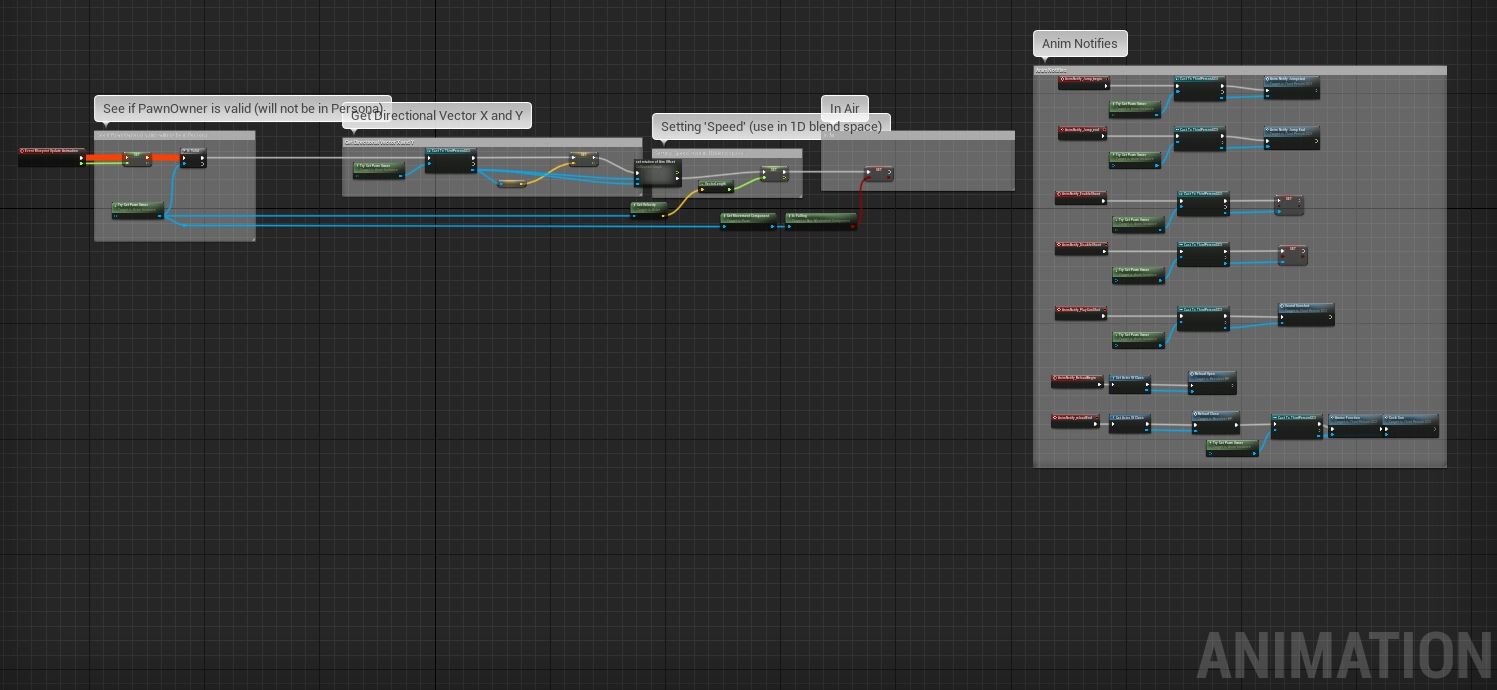The width and height of the screenshot is (1497, 690).
Task: Select Try Get Pawn Owner under AnimNotify_Jump_begin
Action: pyautogui.click(x=1137, y=108)
